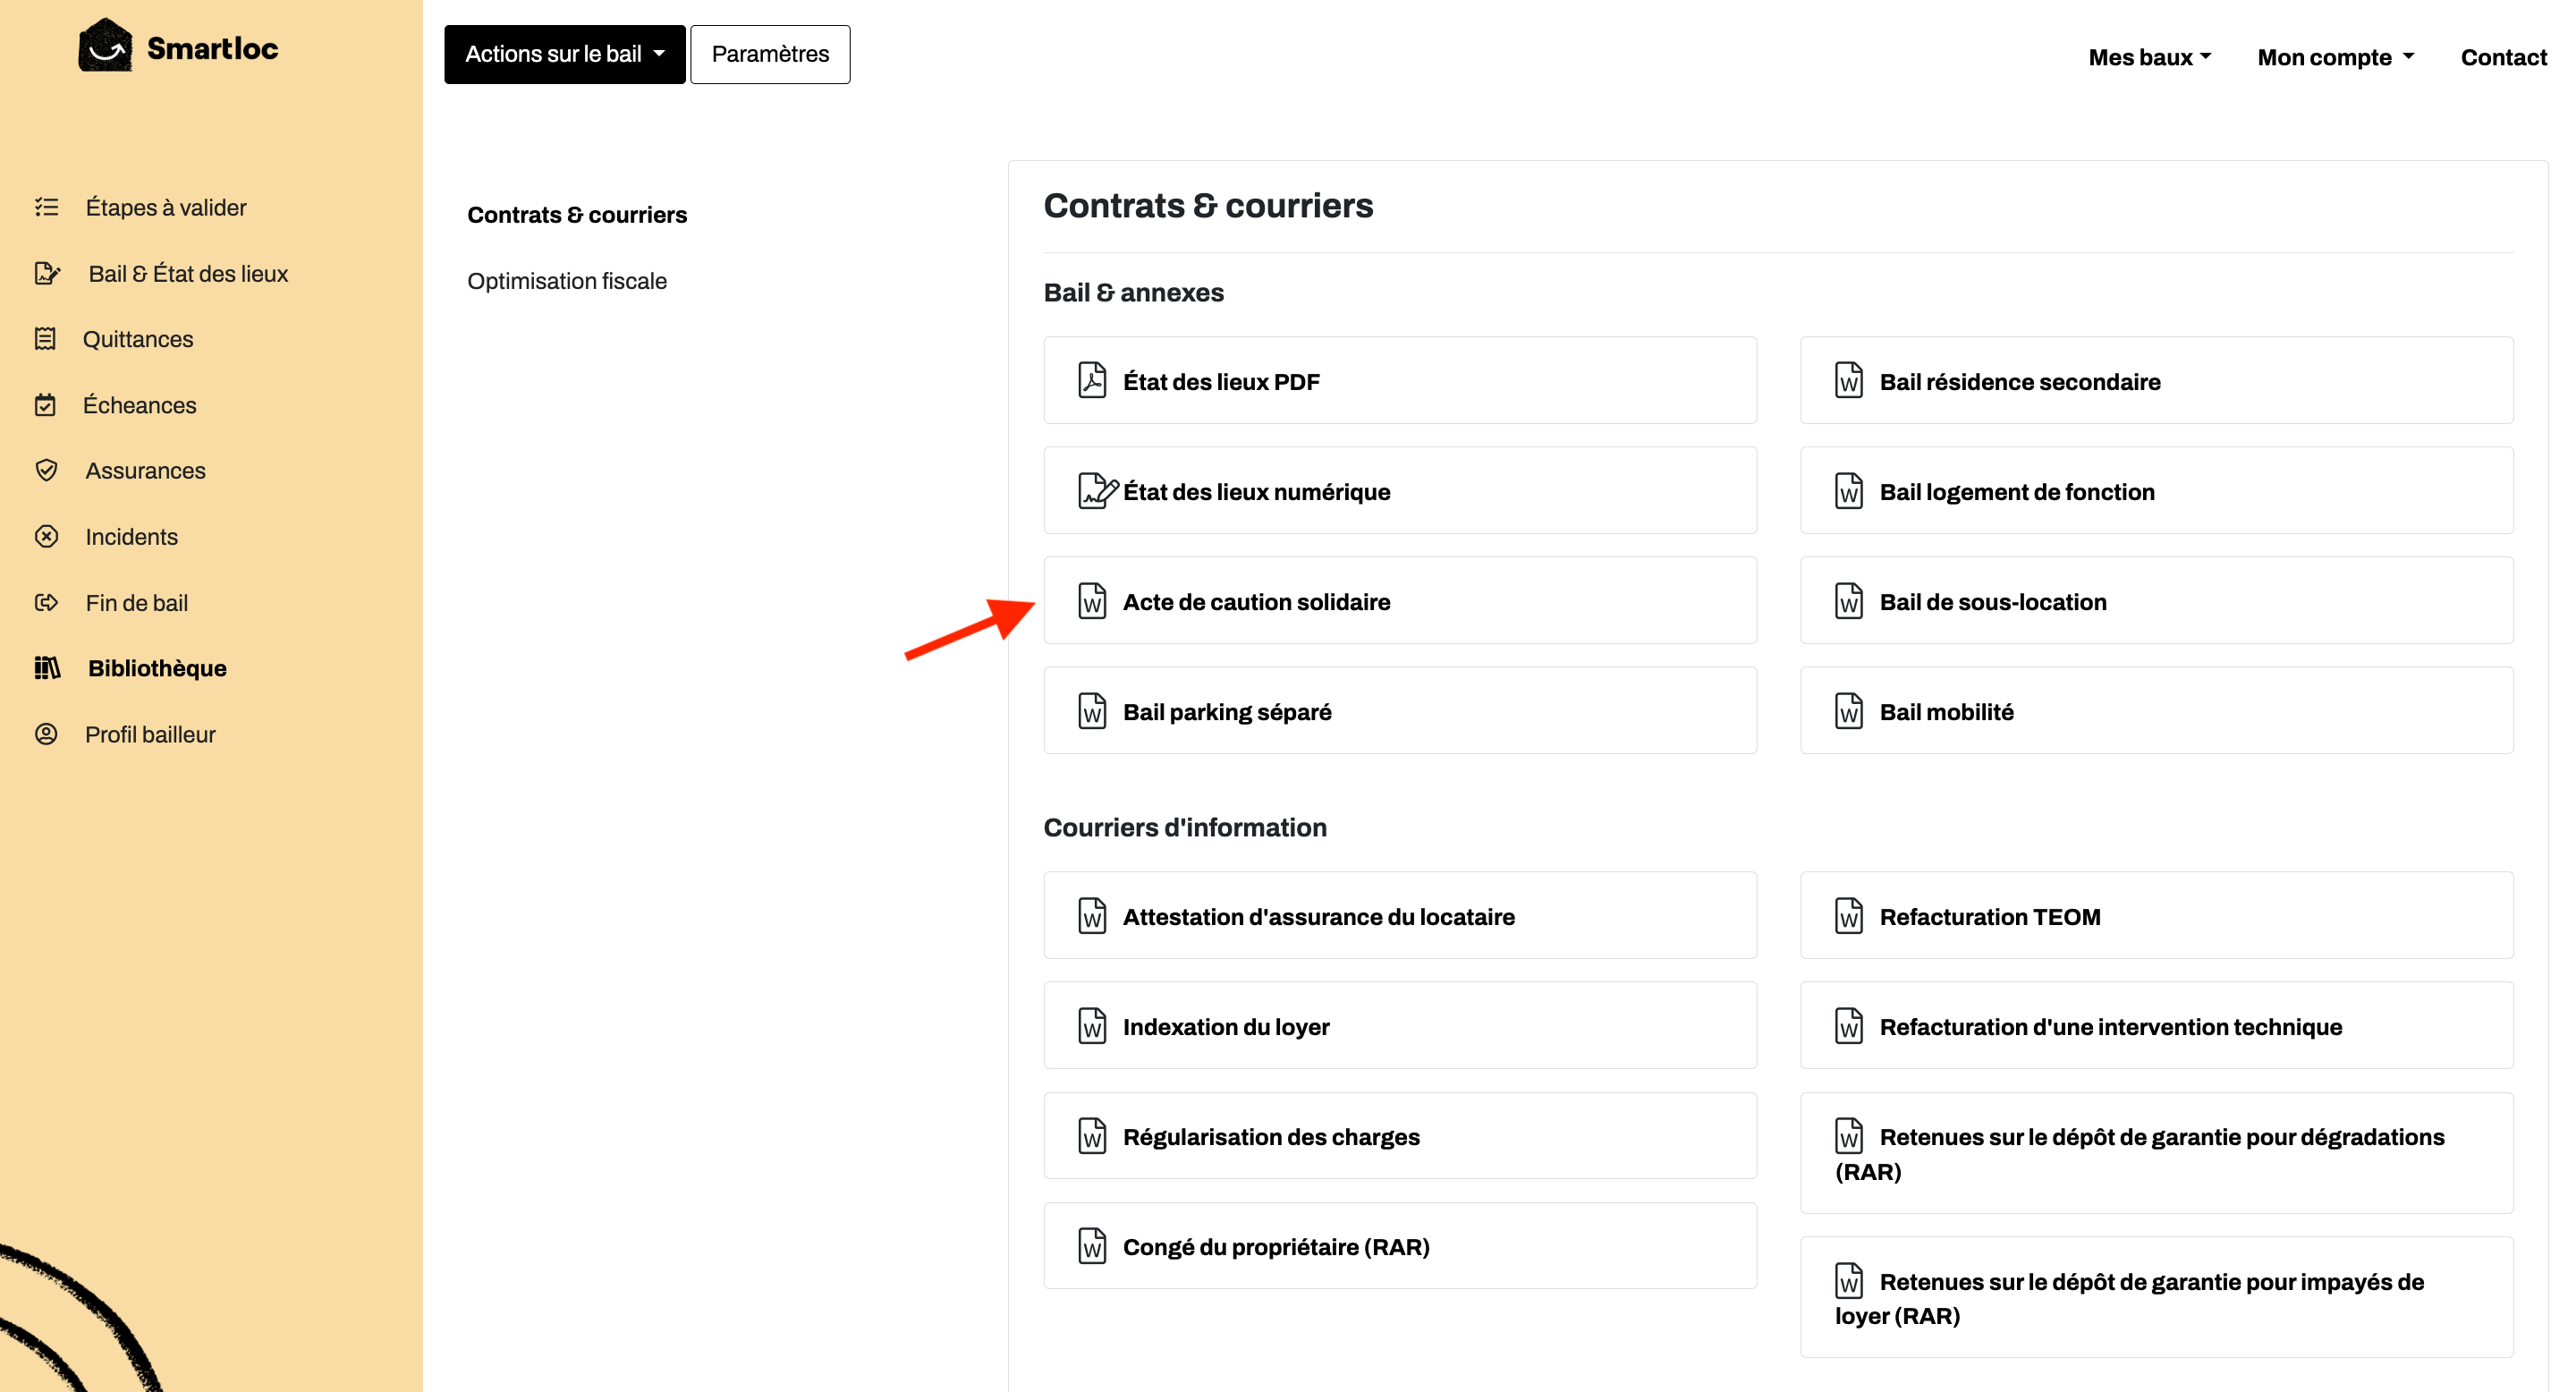Open Bail de sous-location template
Viewport: 2576px width, 1392px height.
[x=2157, y=600]
